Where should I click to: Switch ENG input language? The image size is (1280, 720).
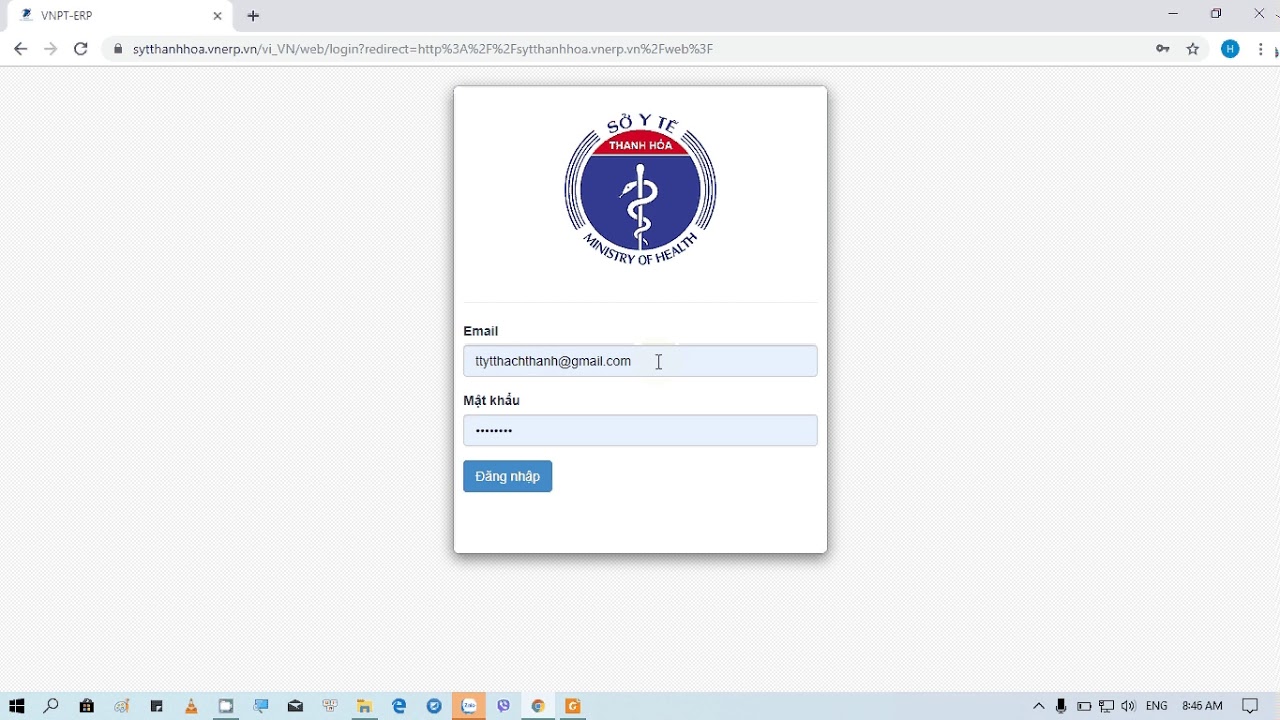tap(1157, 706)
